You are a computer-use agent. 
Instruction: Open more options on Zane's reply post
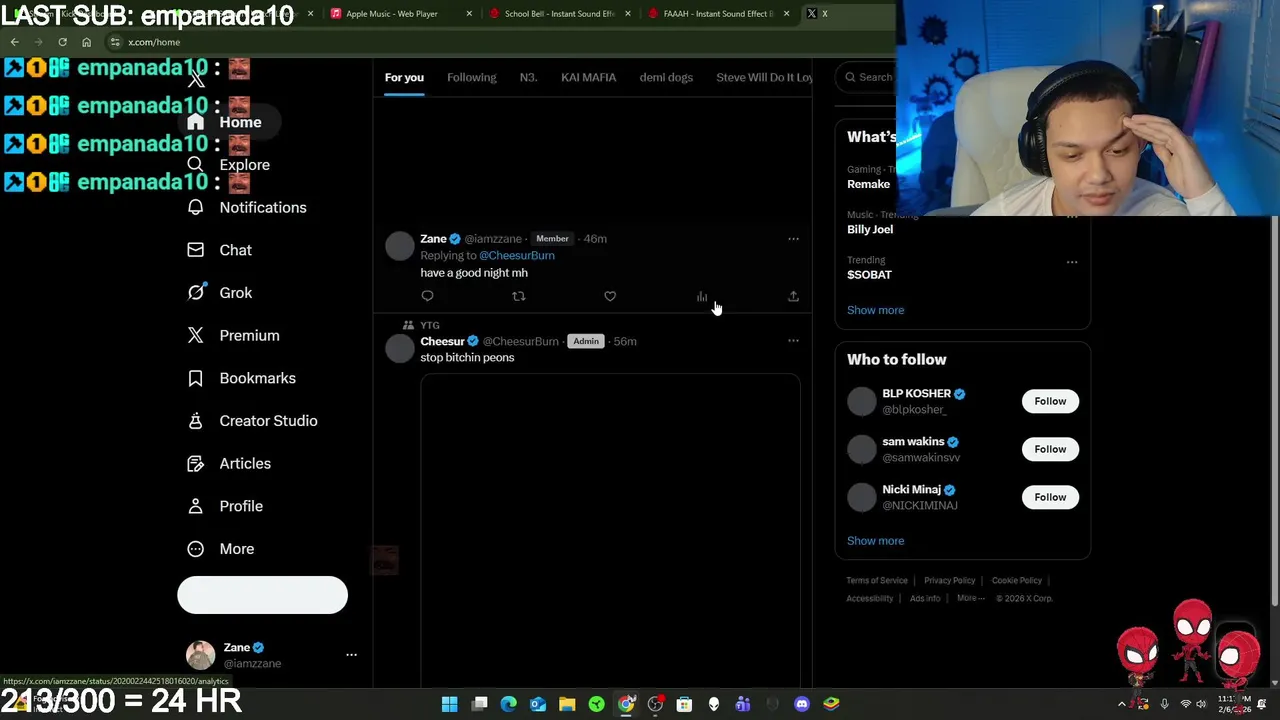(x=793, y=239)
